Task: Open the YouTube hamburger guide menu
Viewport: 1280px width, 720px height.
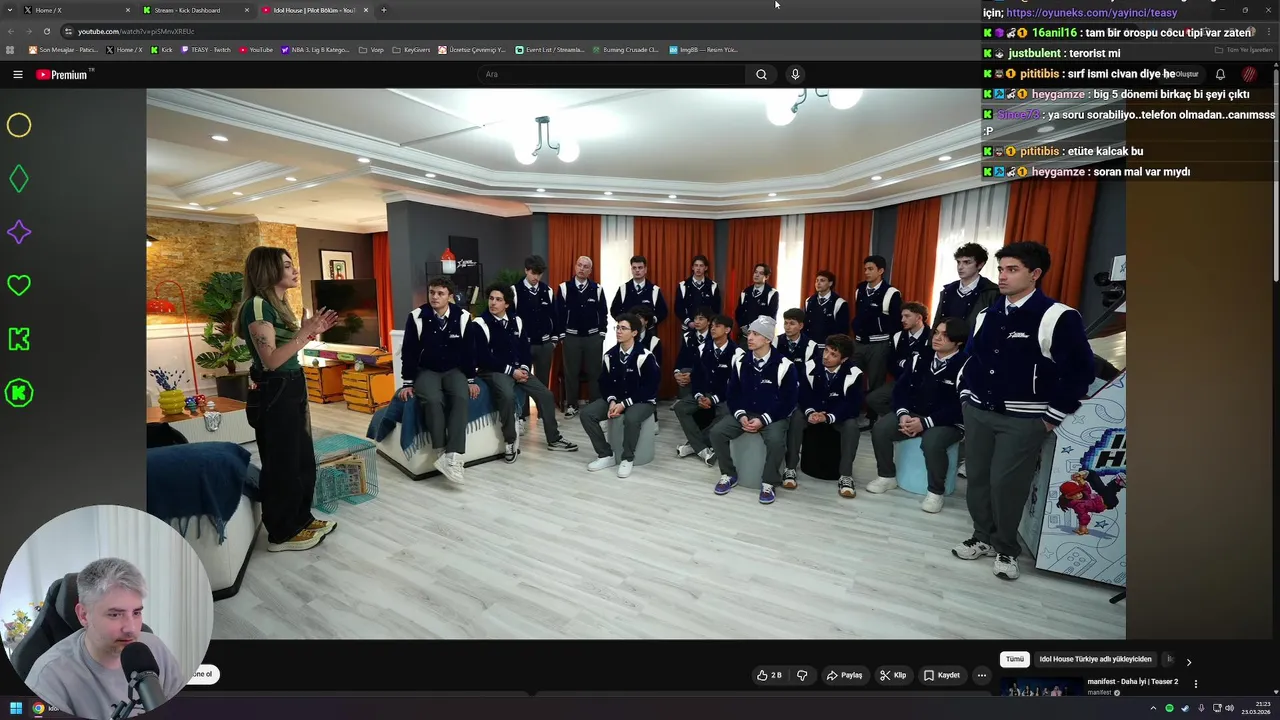Action: (17, 74)
